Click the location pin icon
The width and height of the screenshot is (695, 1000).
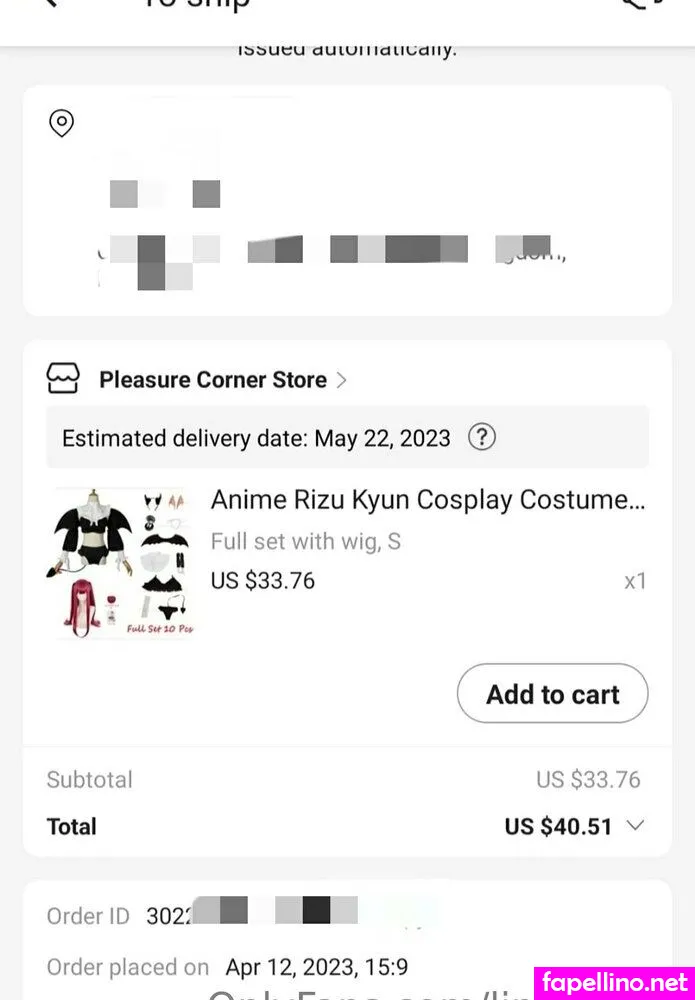click(x=62, y=123)
